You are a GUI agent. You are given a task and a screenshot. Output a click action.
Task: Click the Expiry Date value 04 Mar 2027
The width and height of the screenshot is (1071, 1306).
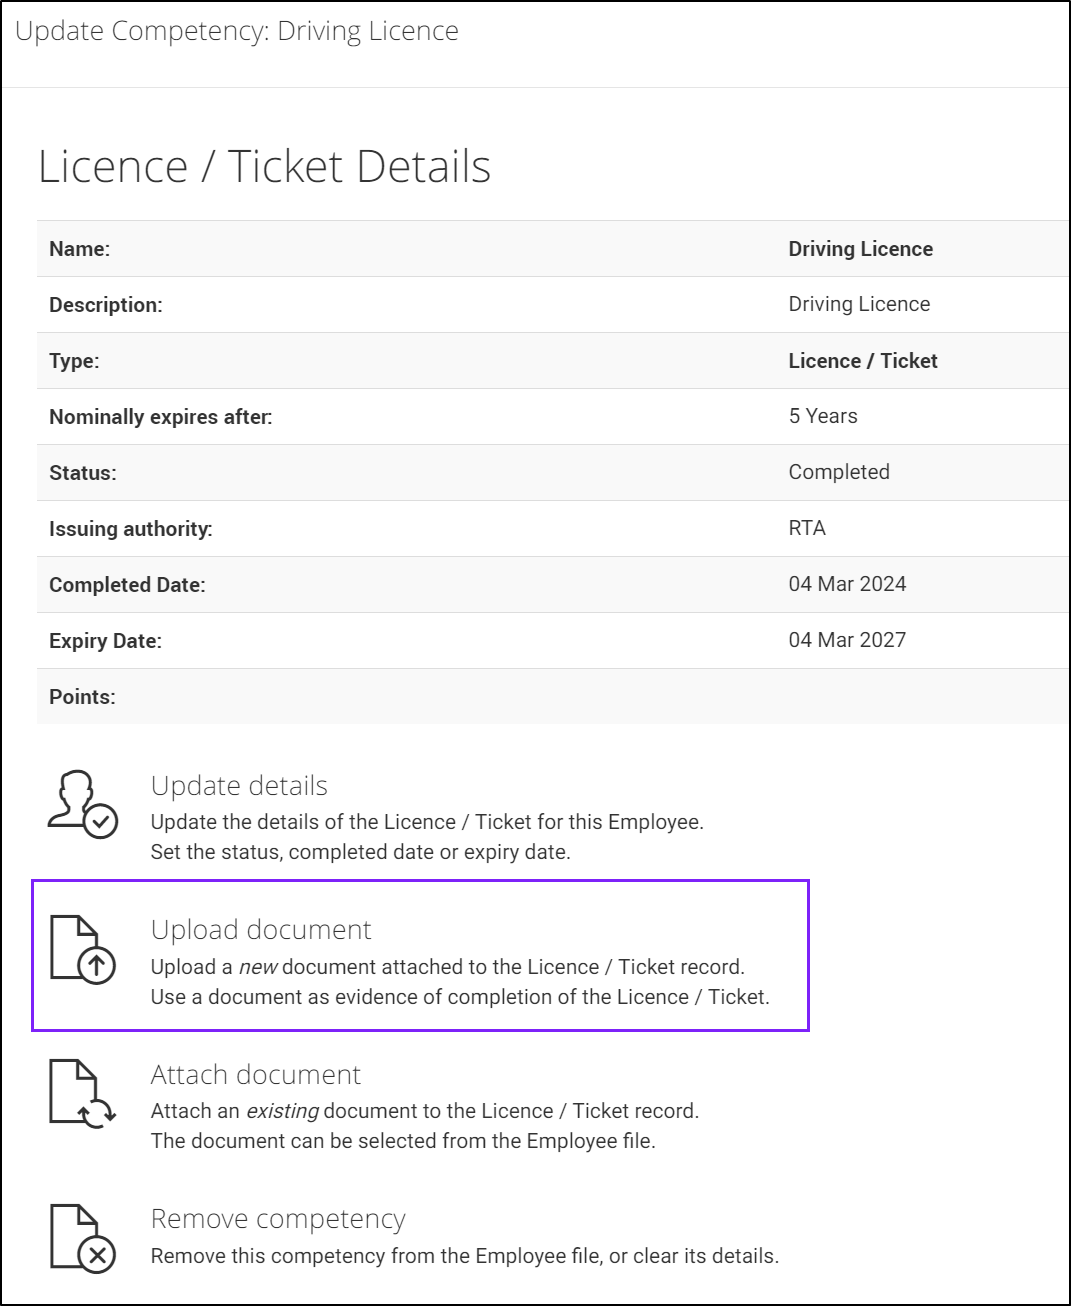[847, 640]
